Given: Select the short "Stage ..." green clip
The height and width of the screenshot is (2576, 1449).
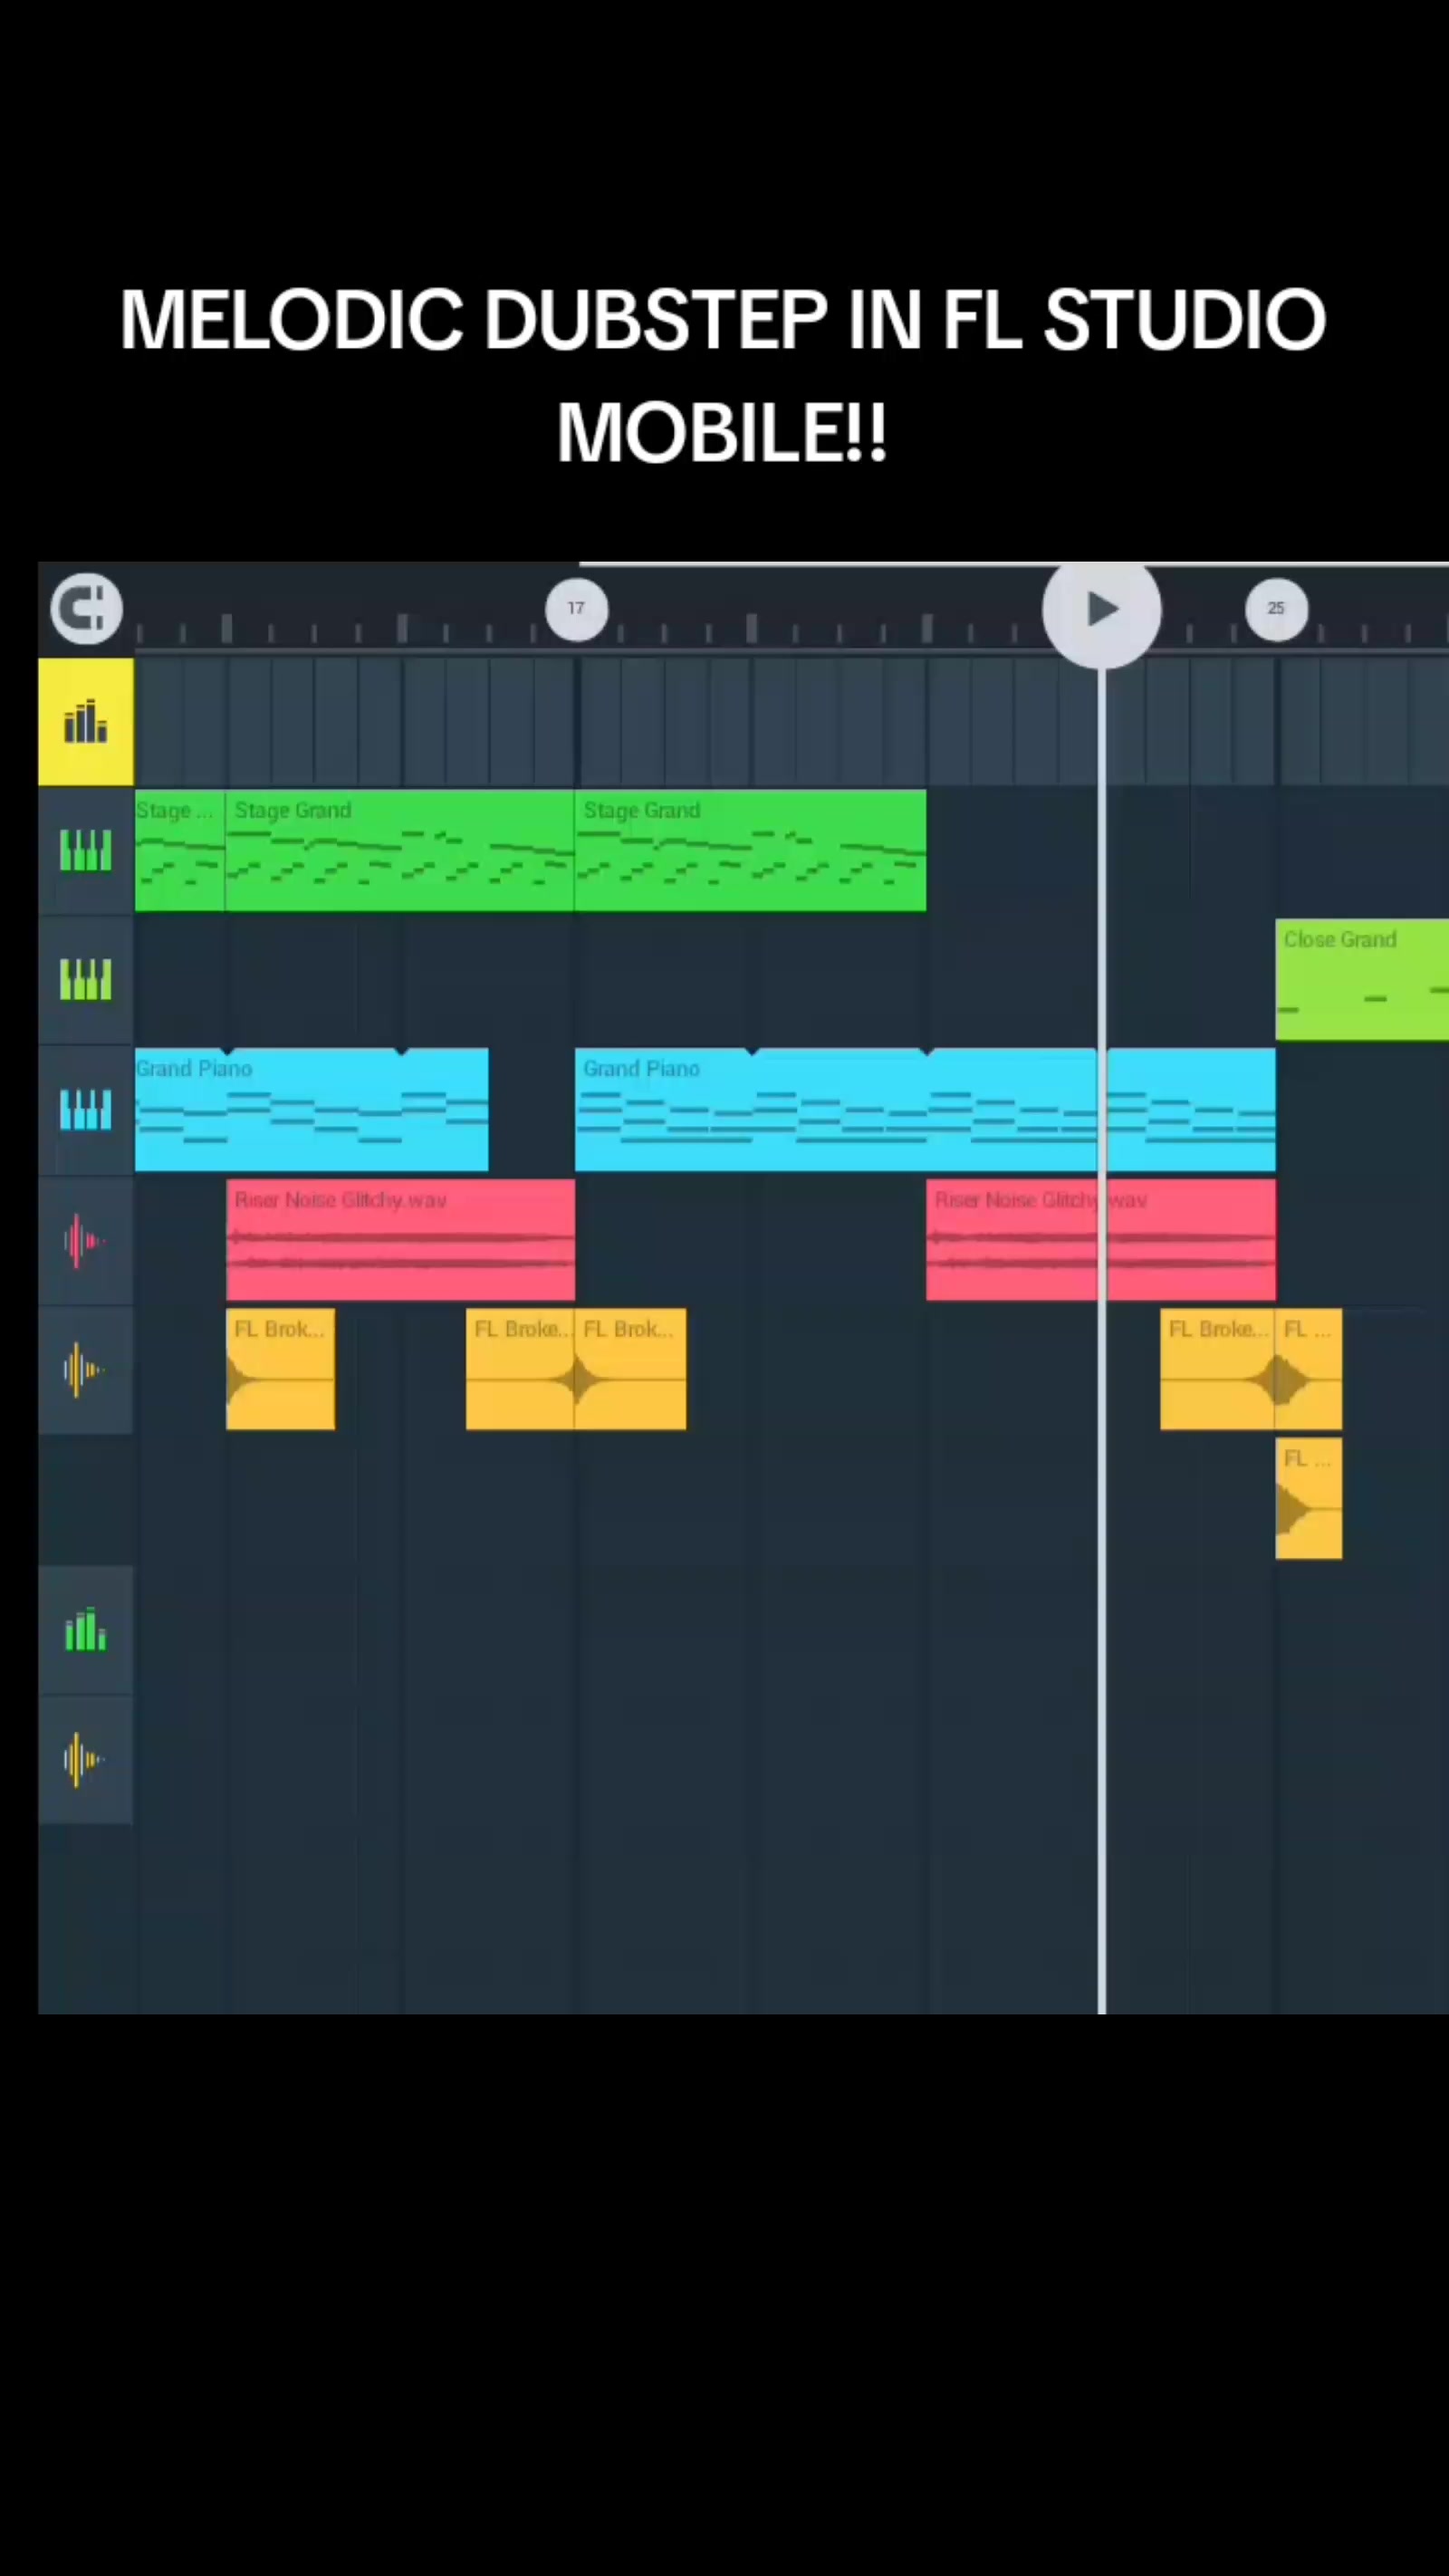Looking at the screenshot, I should pyautogui.click(x=180, y=851).
